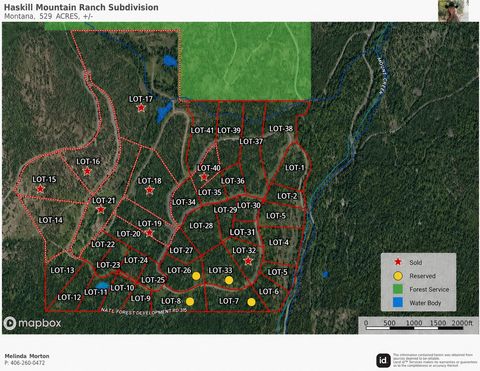Click the yellow reserved dot beside LOT-8
Viewport: 480px width, 371px height.
pyautogui.click(x=190, y=302)
